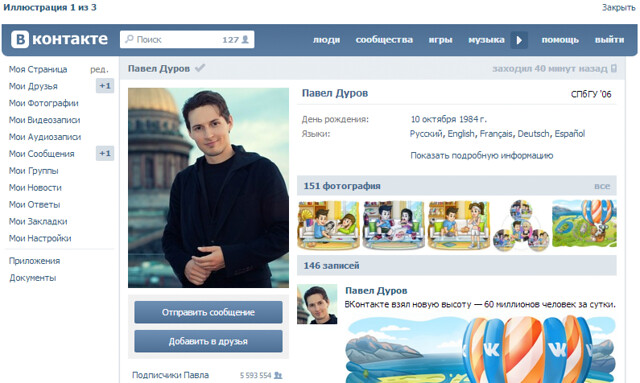Image resolution: width=640 pixels, height=383 pixels.
Task: Expand Показать подробную информацию
Action: click(482, 156)
